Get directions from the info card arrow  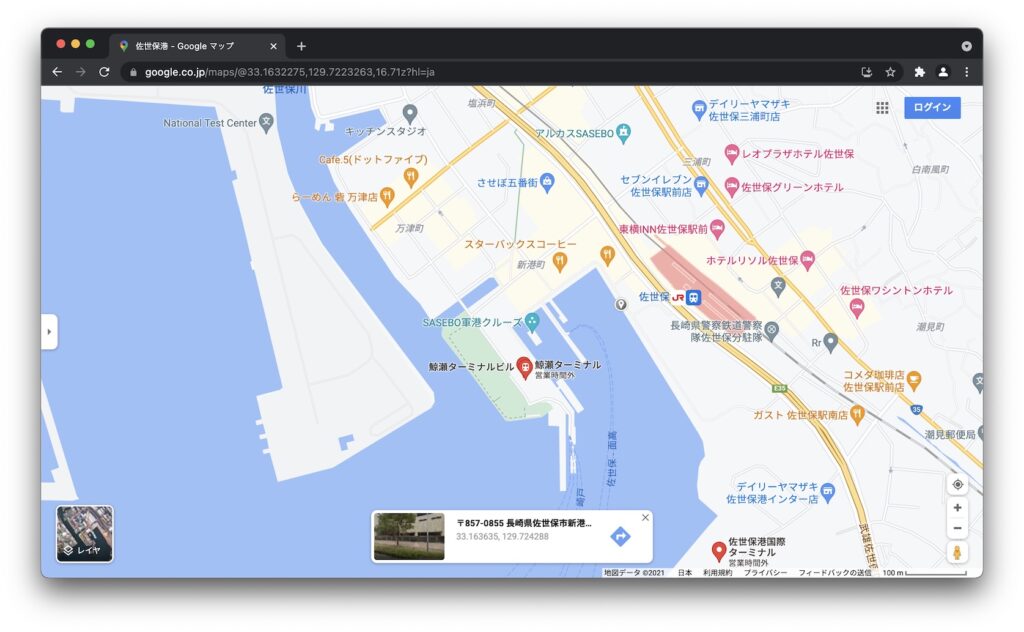(620, 536)
